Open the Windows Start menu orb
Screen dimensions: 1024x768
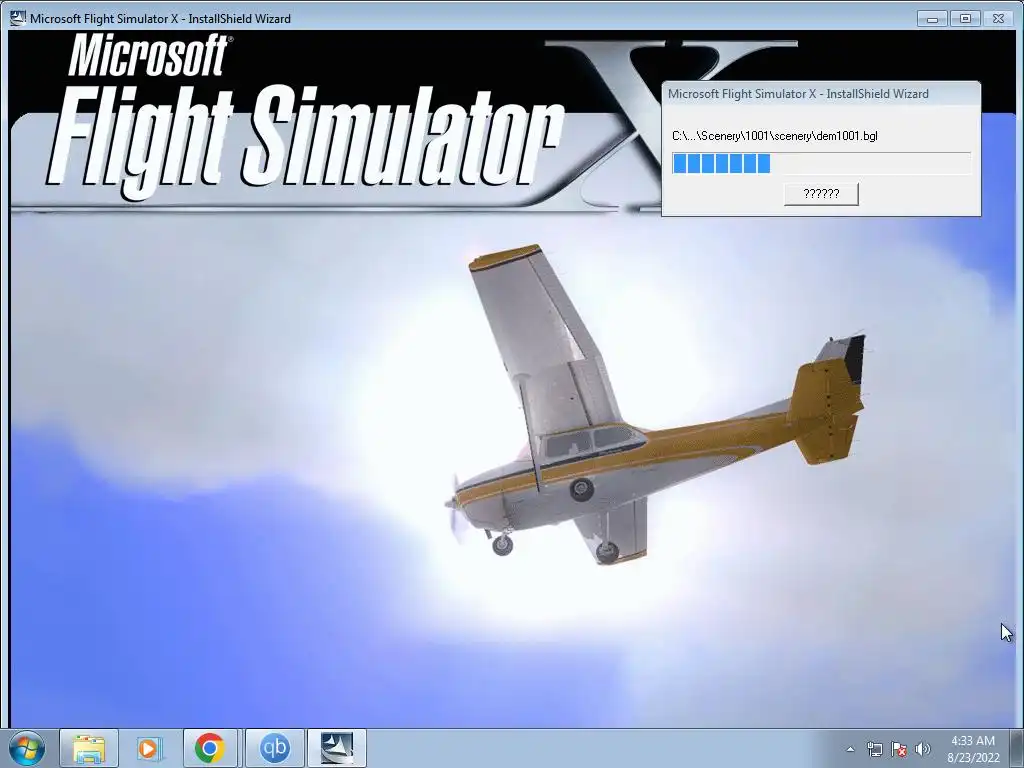point(27,748)
